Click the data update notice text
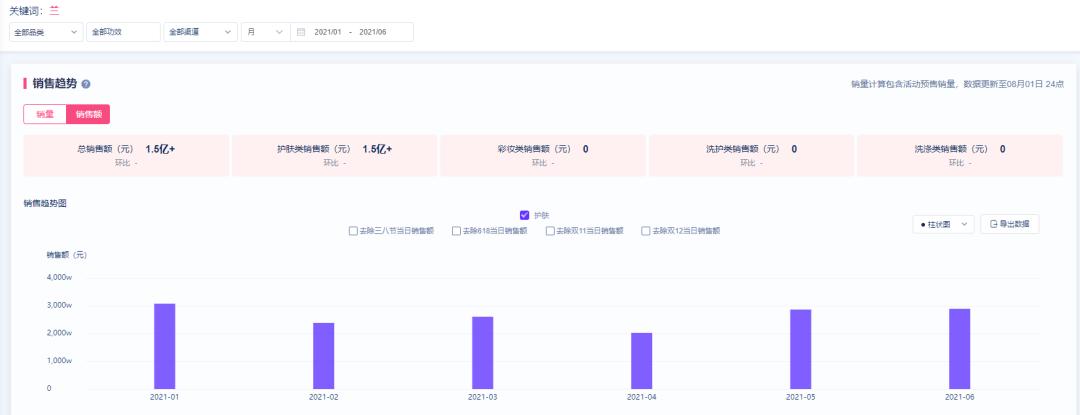Image resolution: width=1080 pixels, height=415 pixels. point(957,84)
